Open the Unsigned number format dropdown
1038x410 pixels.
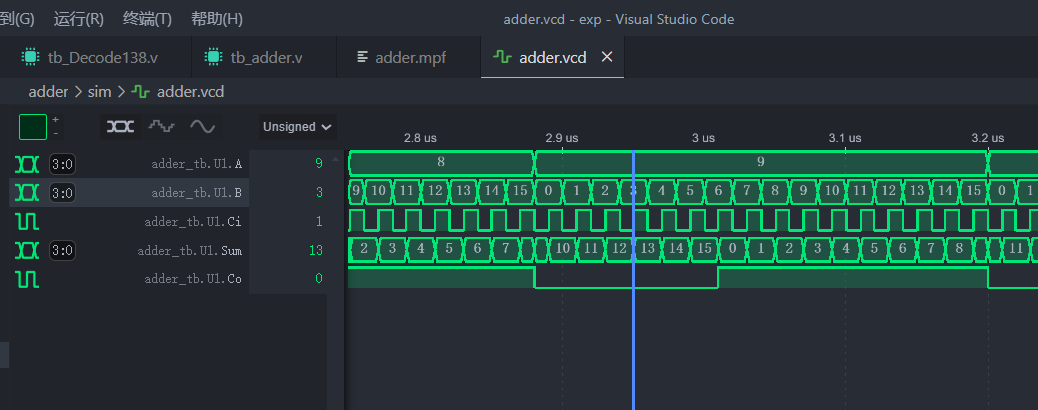[x=297, y=127]
